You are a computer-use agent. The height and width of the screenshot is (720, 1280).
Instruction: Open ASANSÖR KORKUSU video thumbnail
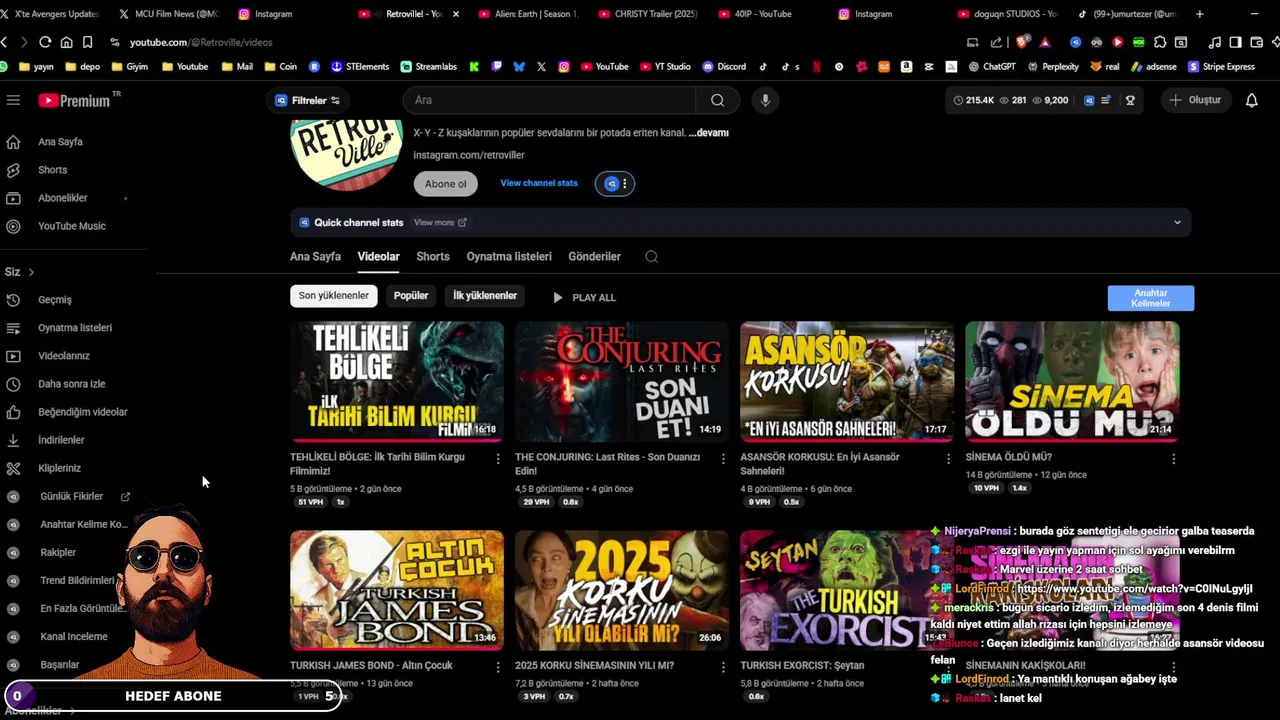(847, 381)
